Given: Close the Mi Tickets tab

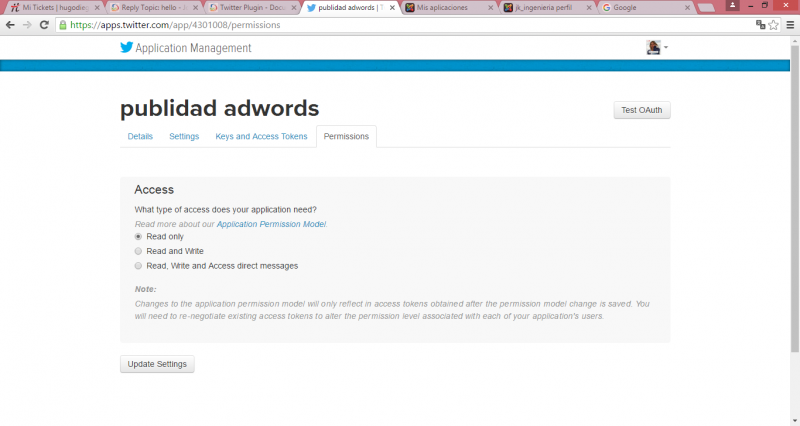Looking at the screenshot, I should [97, 8].
